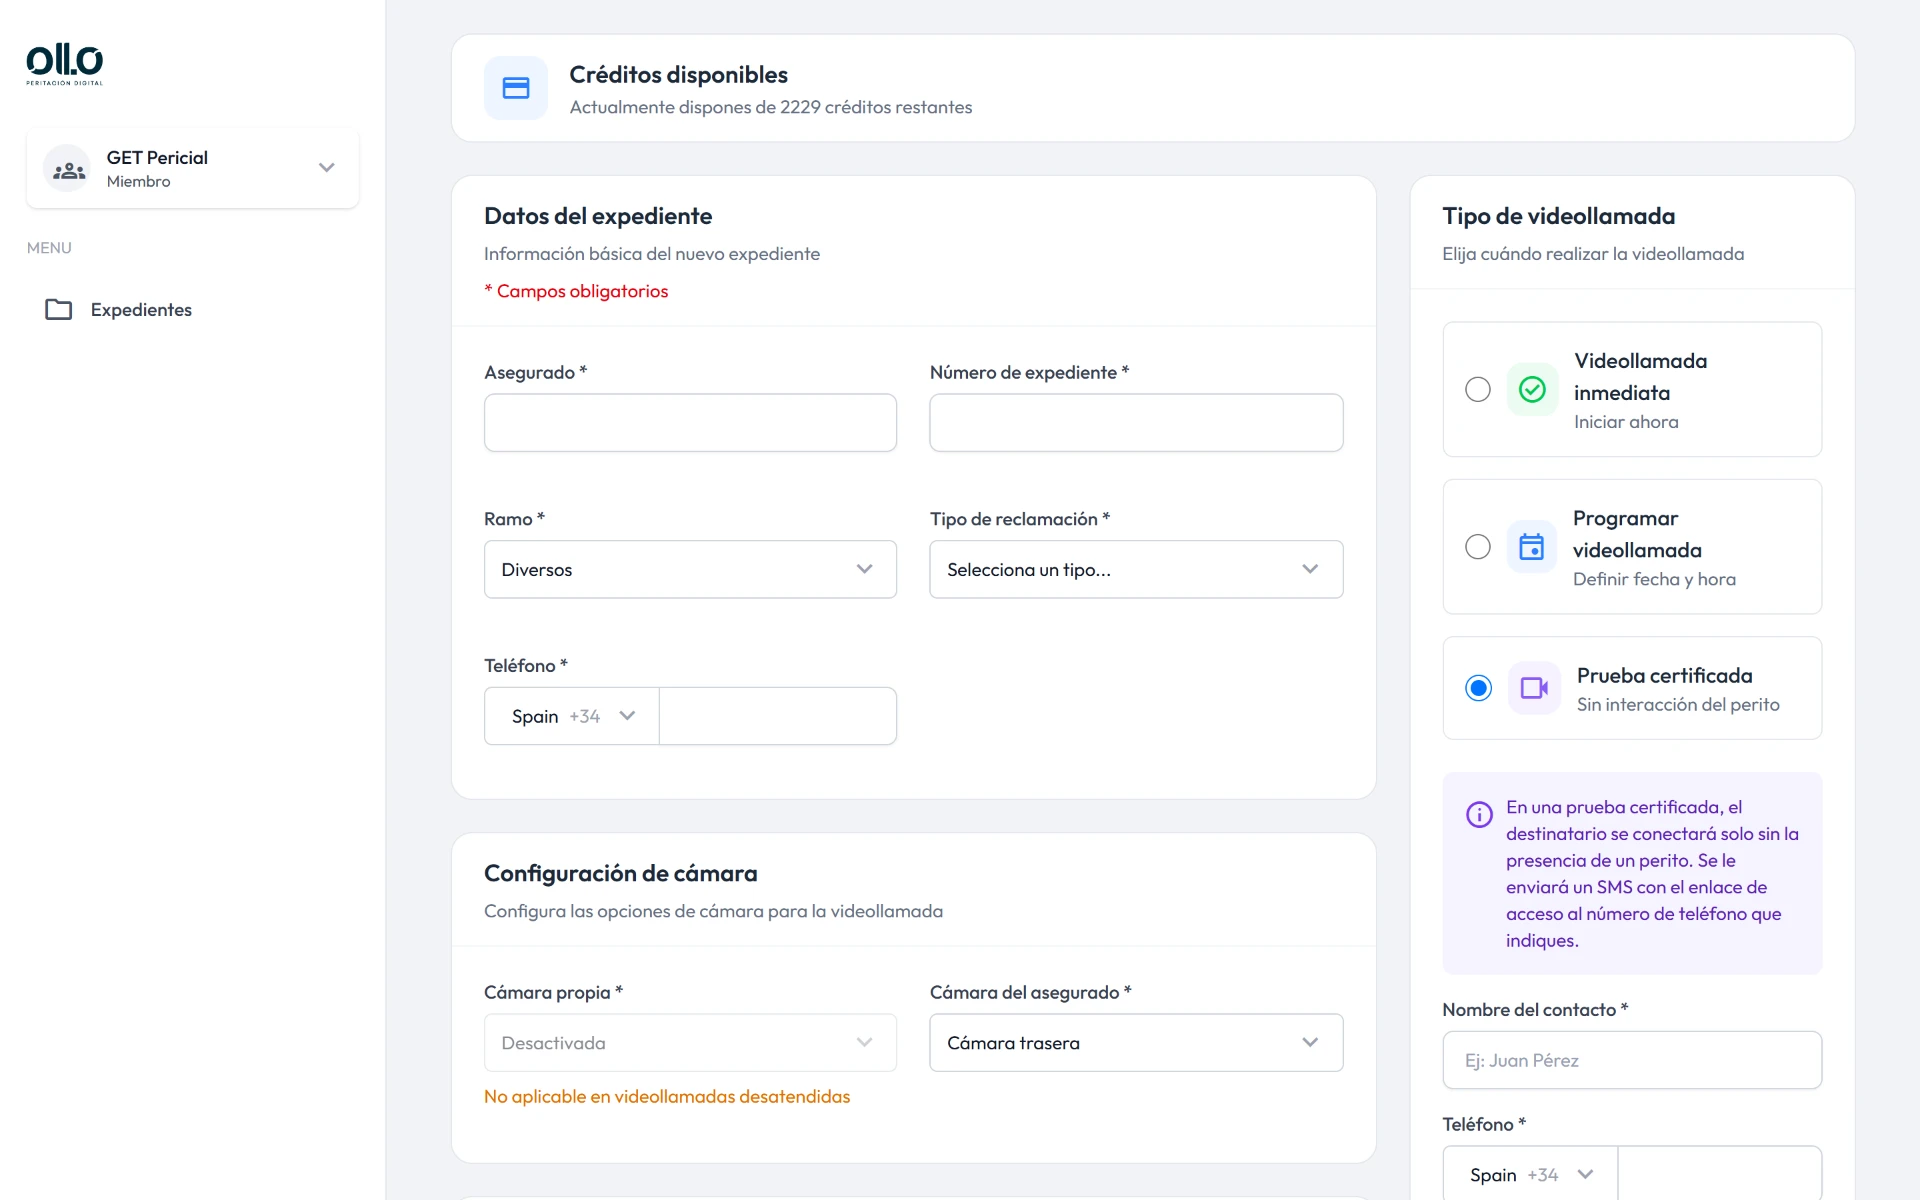Open the Tipo de reclamación dropdown
Screen dimensions: 1920x1200
point(1136,569)
